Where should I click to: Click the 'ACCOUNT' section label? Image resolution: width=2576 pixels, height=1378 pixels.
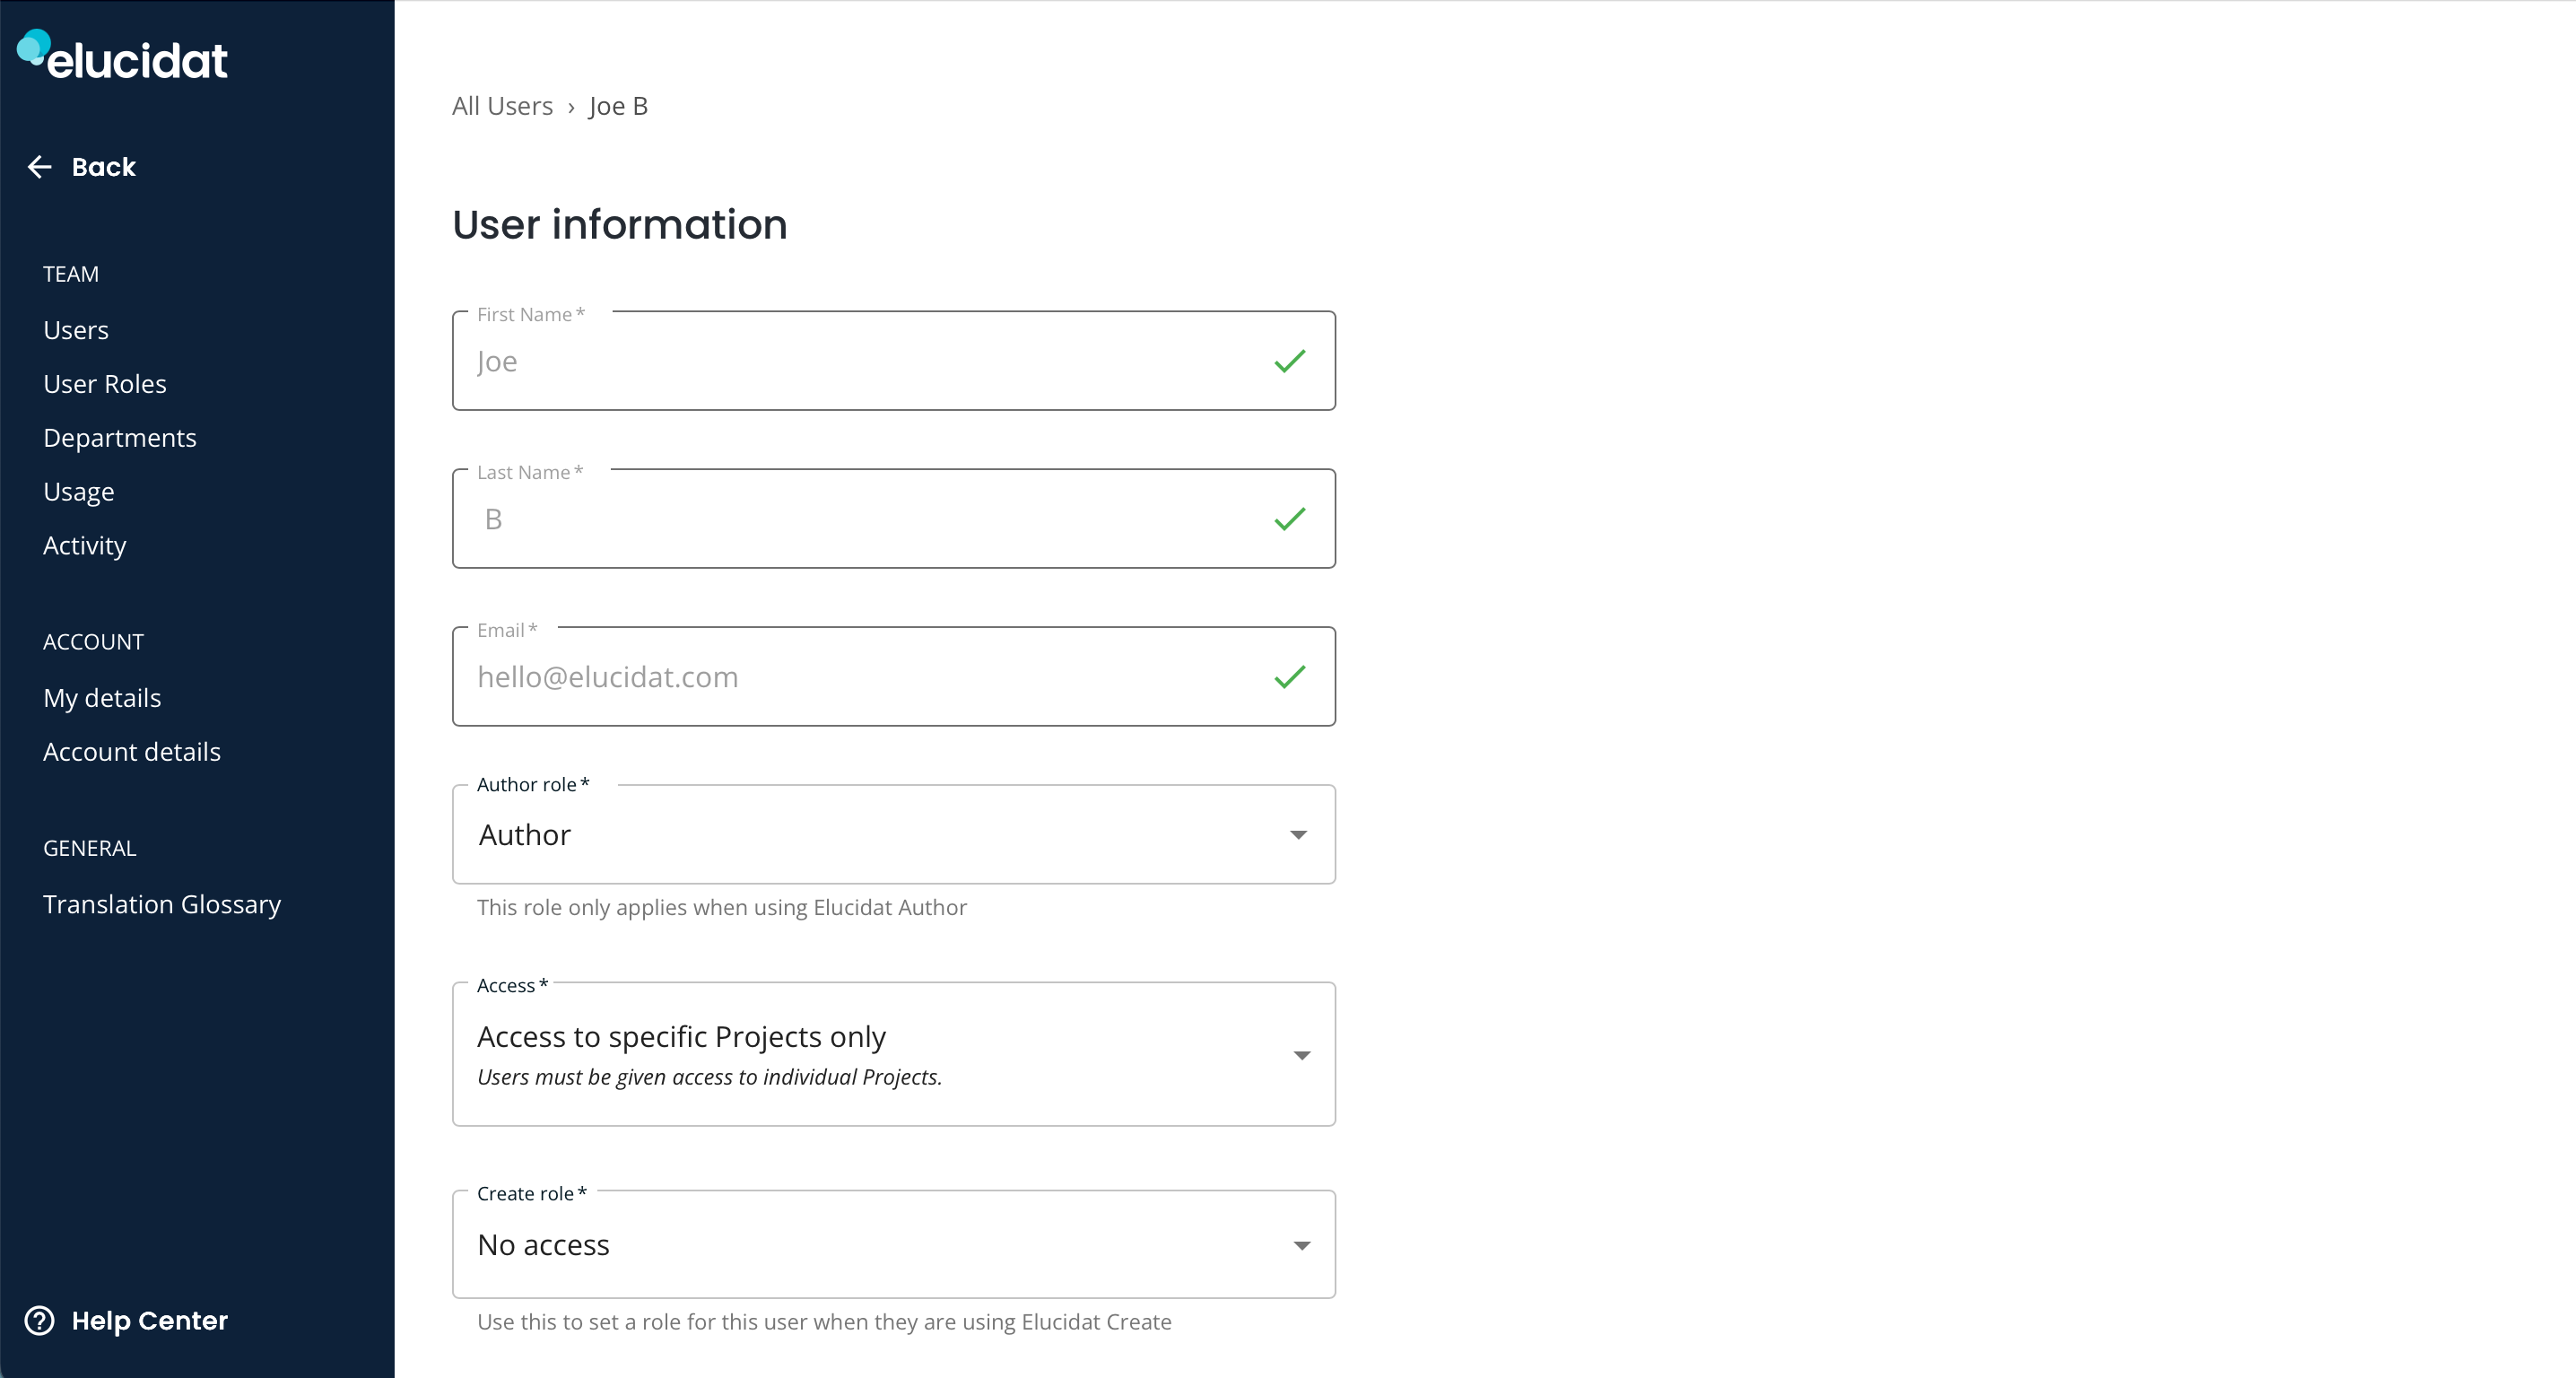tap(94, 642)
